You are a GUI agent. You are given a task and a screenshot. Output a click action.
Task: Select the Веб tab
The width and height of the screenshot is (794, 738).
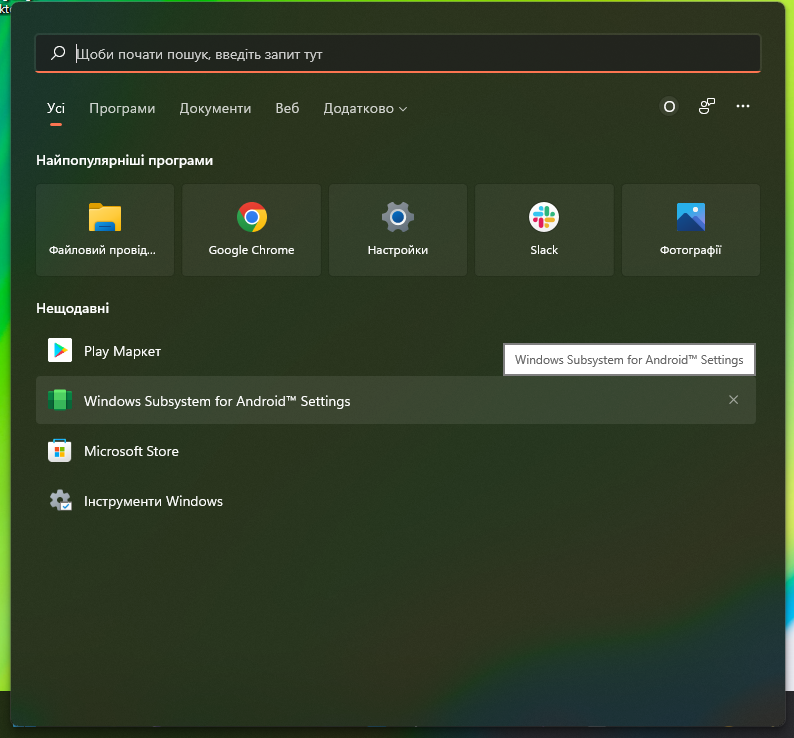click(287, 108)
